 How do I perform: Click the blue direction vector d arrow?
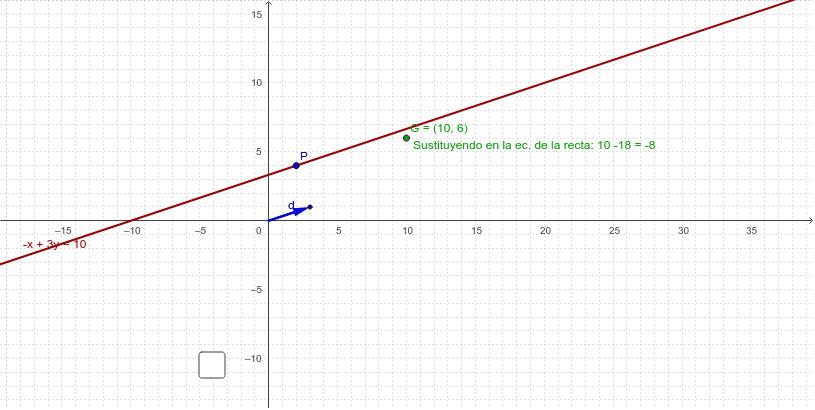288,214
